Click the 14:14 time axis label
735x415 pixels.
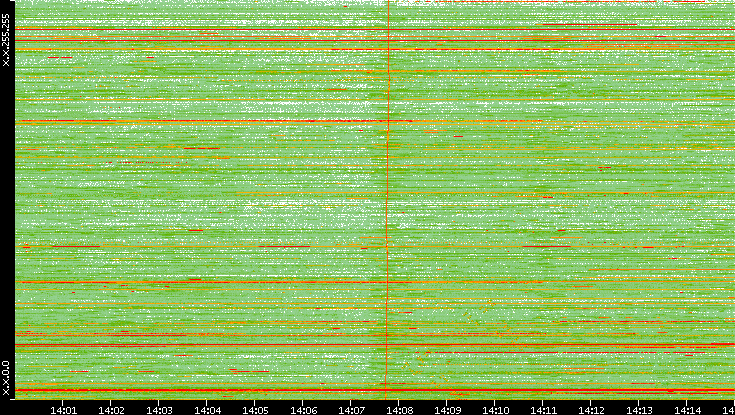point(687,411)
